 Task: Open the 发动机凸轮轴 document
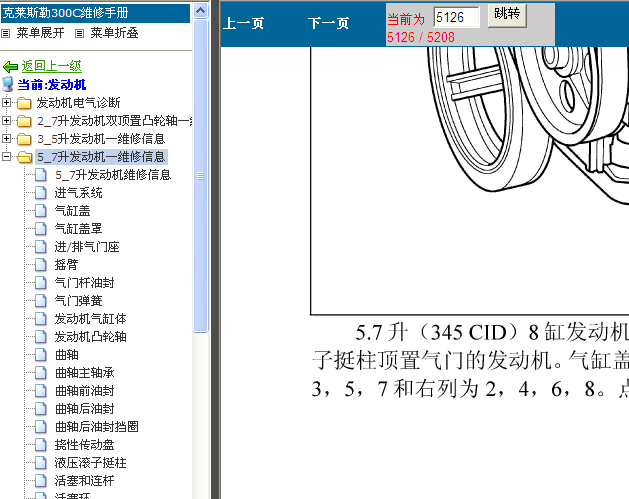[91, 337]
